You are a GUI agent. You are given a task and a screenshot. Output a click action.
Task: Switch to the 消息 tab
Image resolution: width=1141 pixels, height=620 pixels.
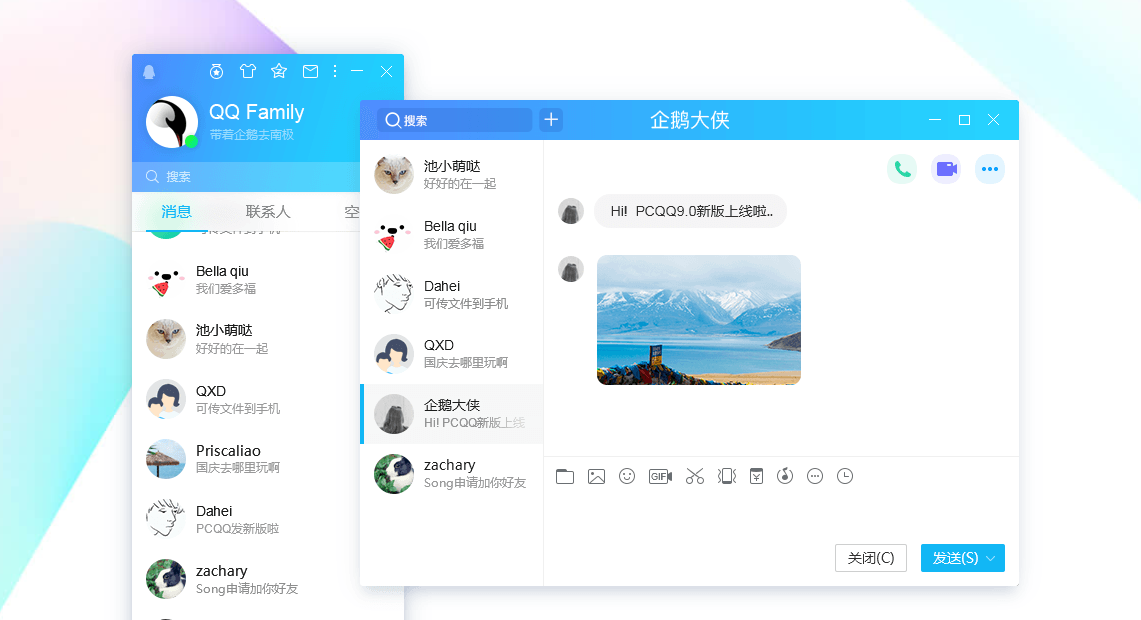tap(176, 212)
